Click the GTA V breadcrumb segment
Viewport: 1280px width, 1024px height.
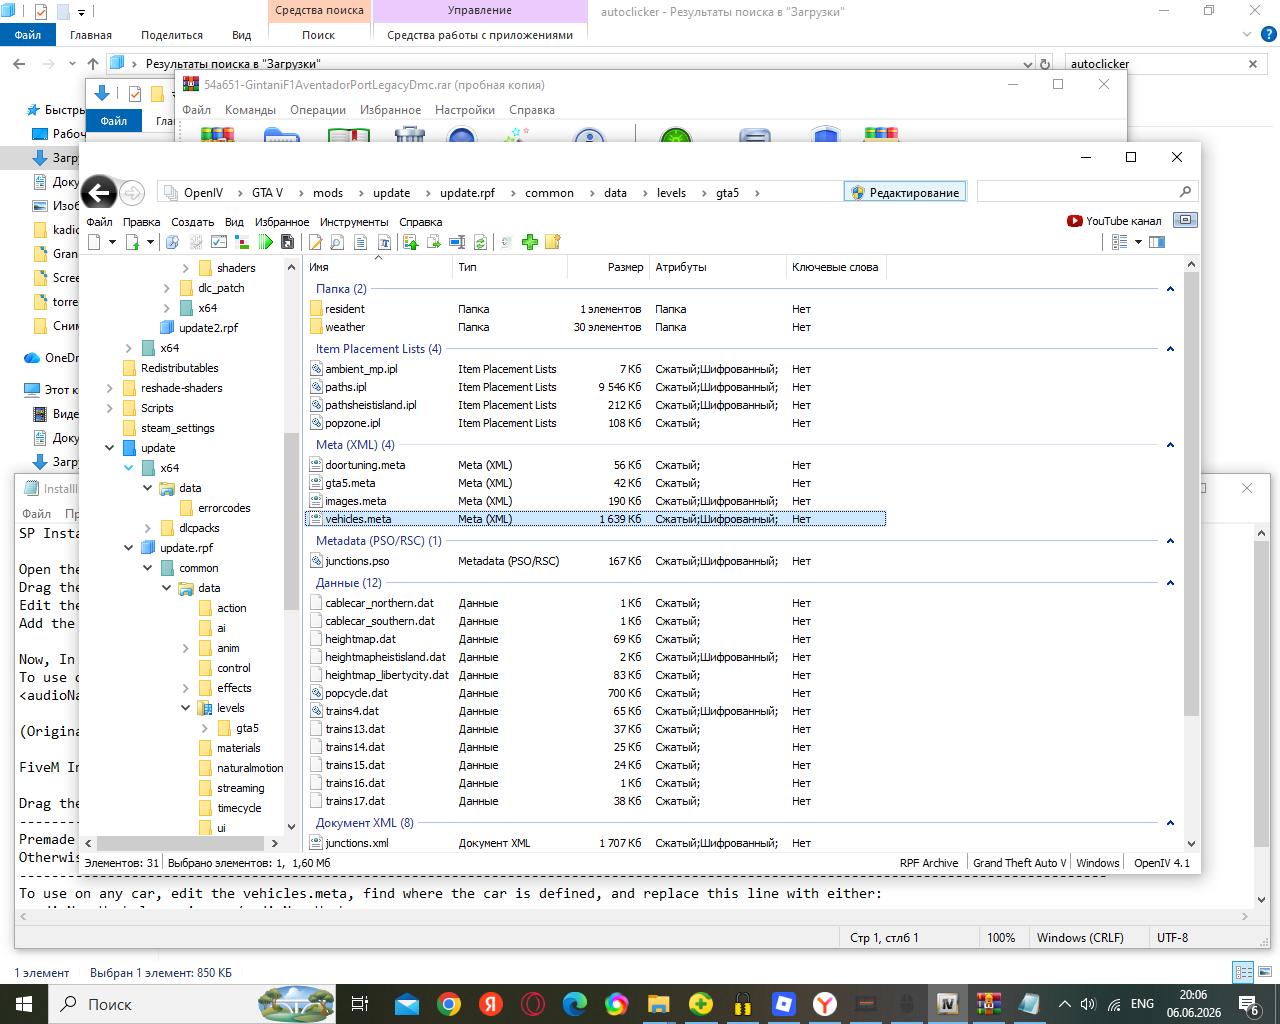(267, 193)
